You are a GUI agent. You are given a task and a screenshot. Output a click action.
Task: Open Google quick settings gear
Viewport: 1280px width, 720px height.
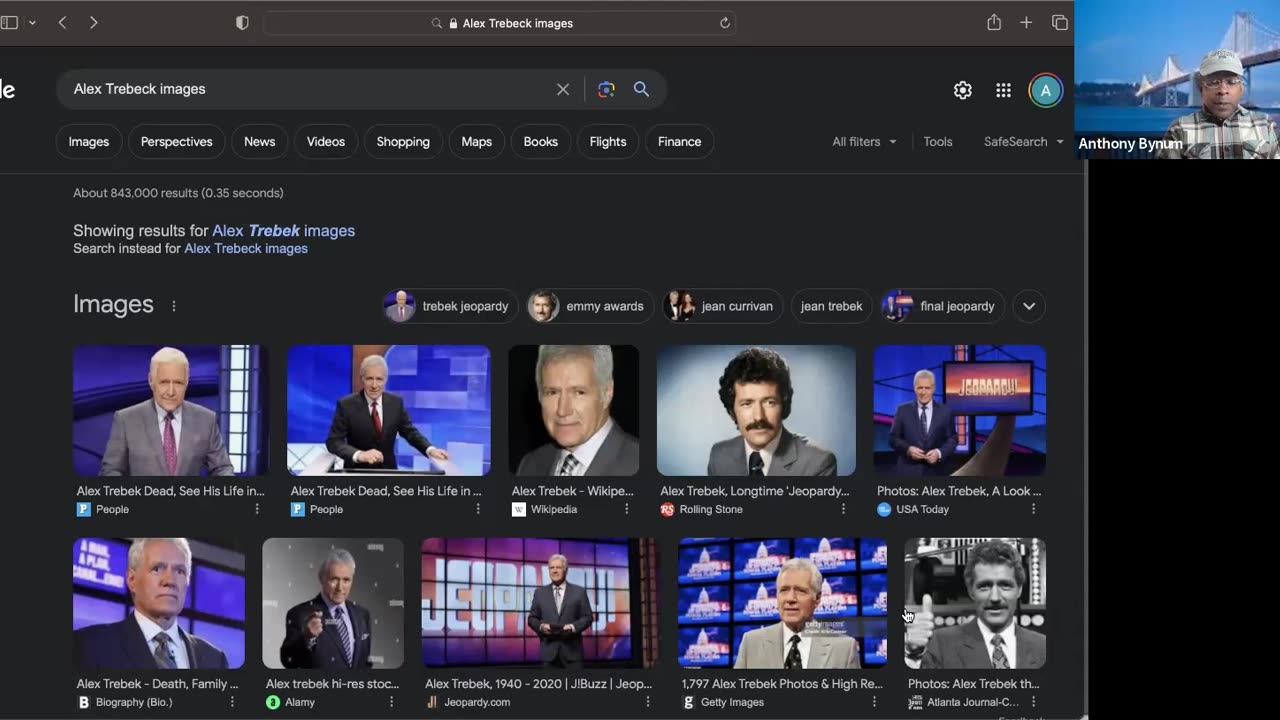coord(962,90)
